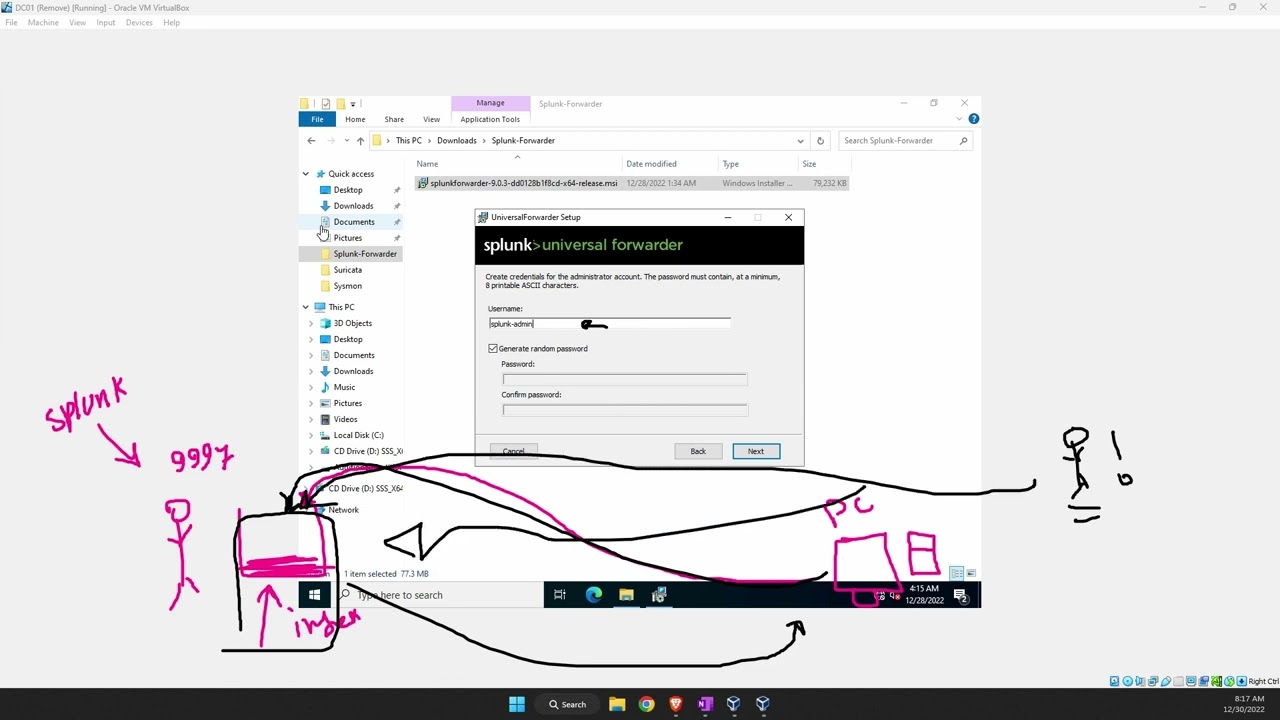The width and height of the screenshot is (1280, 720).
Task: Open Task View in guest taskbar
Action: point(560,595)
